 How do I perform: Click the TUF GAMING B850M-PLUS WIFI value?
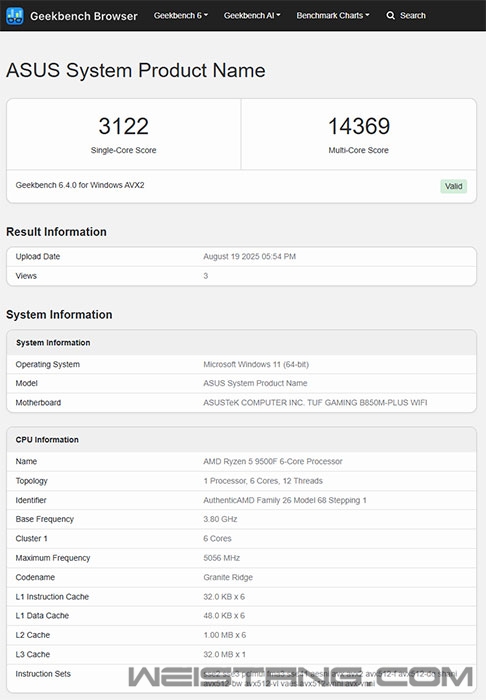point(367,403)
